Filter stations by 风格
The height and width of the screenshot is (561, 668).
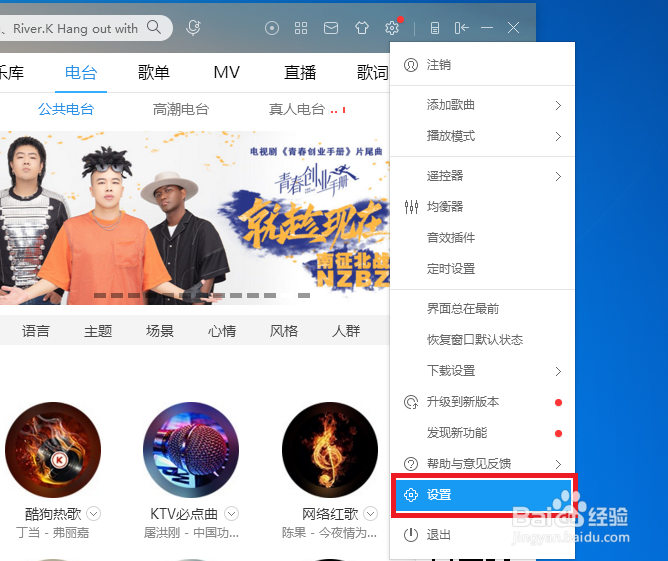tap(284, 331)
